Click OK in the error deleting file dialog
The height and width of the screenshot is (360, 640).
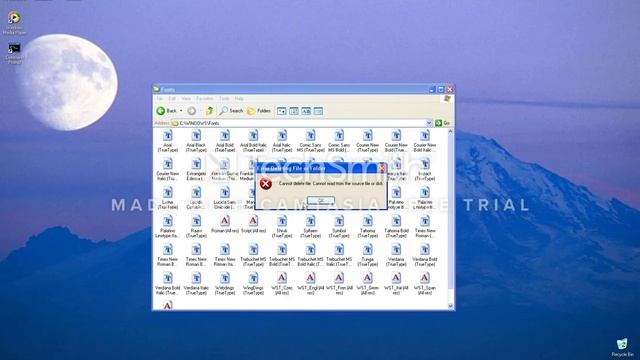[321, 200]
